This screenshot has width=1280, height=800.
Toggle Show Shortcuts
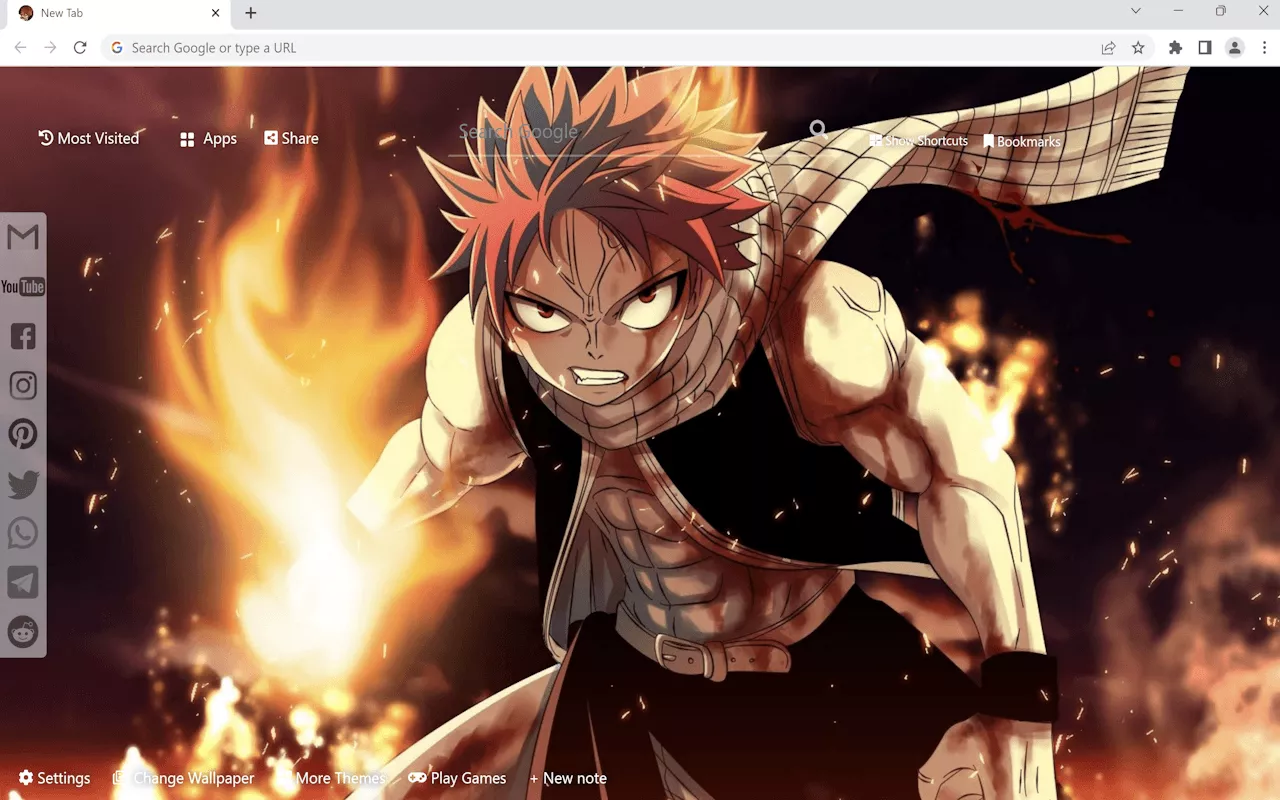click(919, 141)
